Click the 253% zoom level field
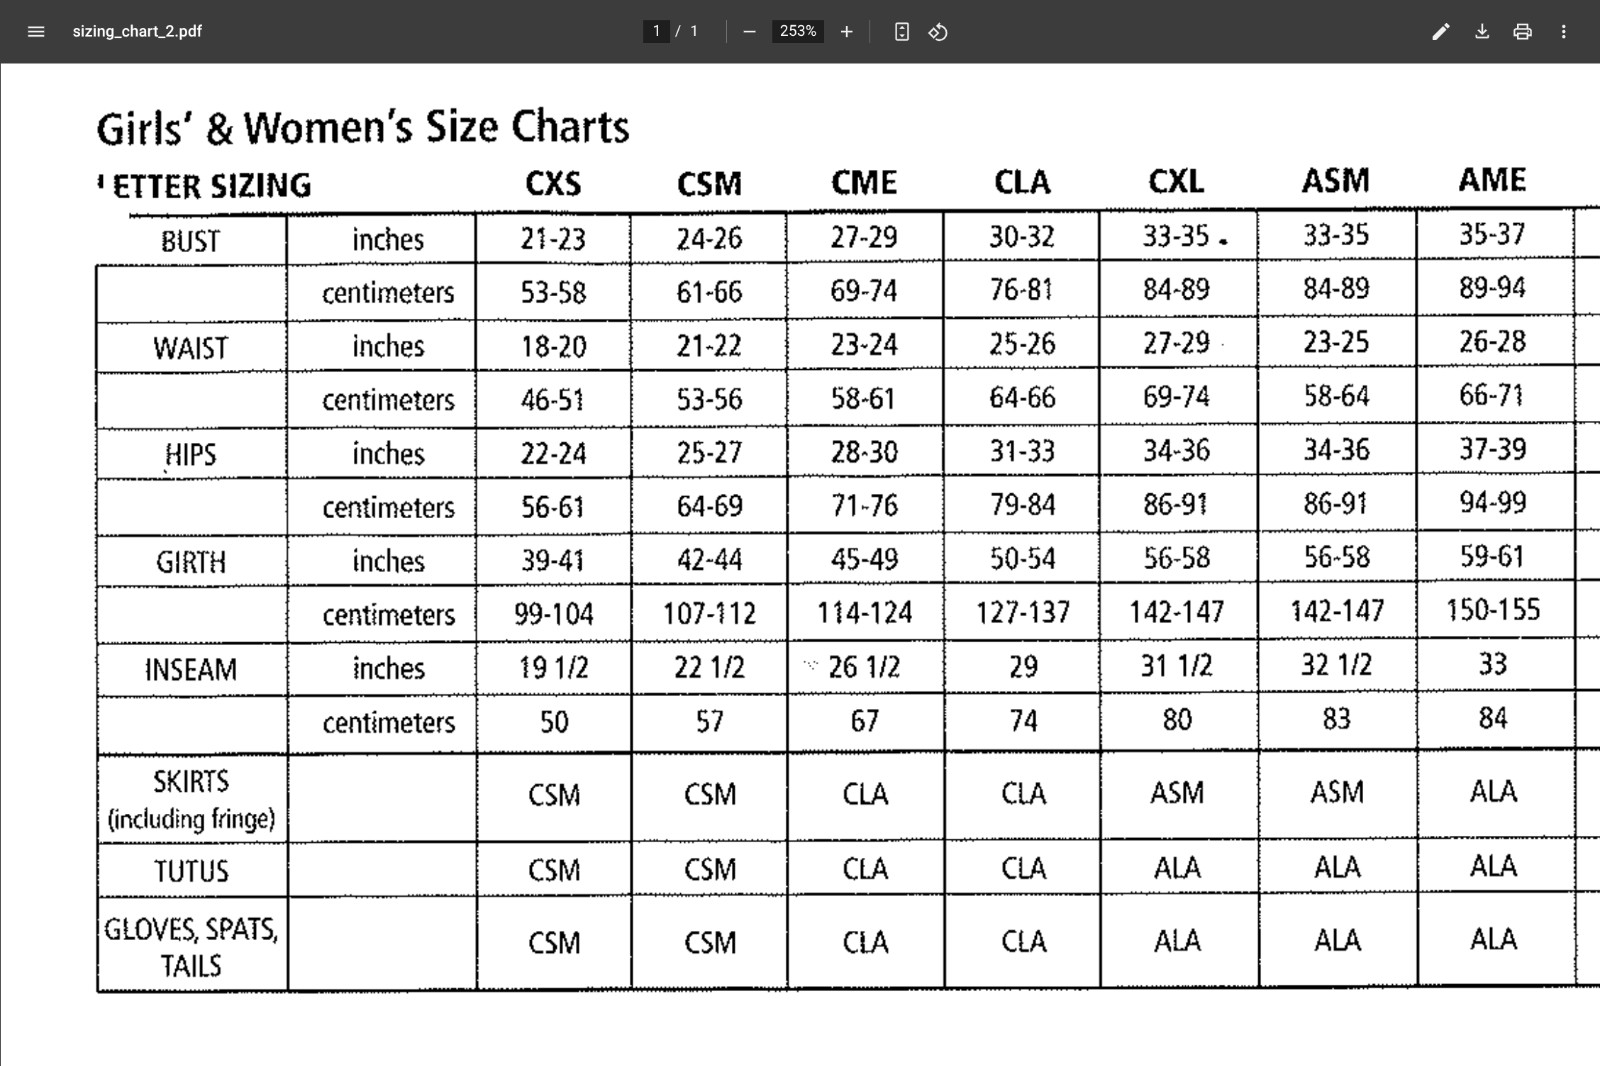1600x1066 pixels. tap(797, 31)
